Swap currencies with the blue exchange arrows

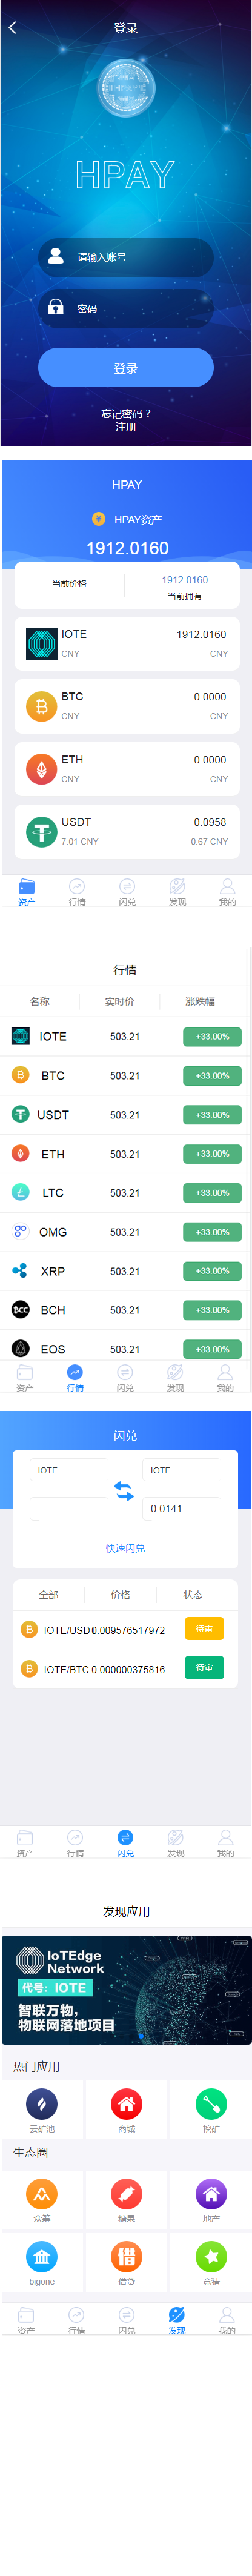tap(124, 1490)
